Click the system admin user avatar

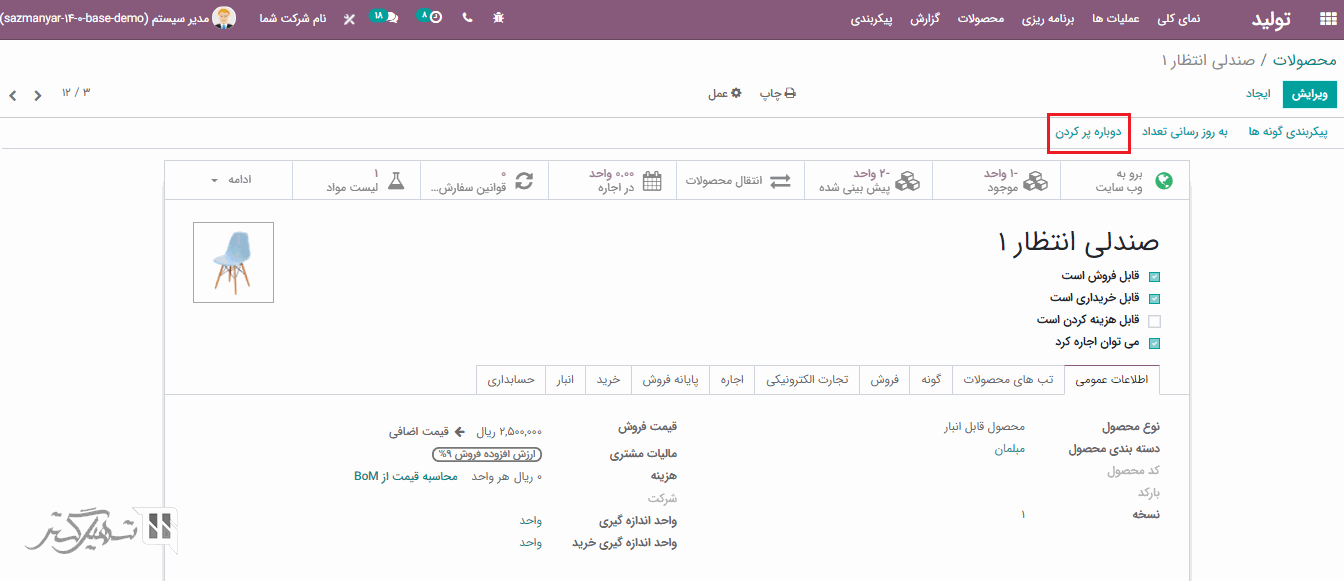point(225,18)
